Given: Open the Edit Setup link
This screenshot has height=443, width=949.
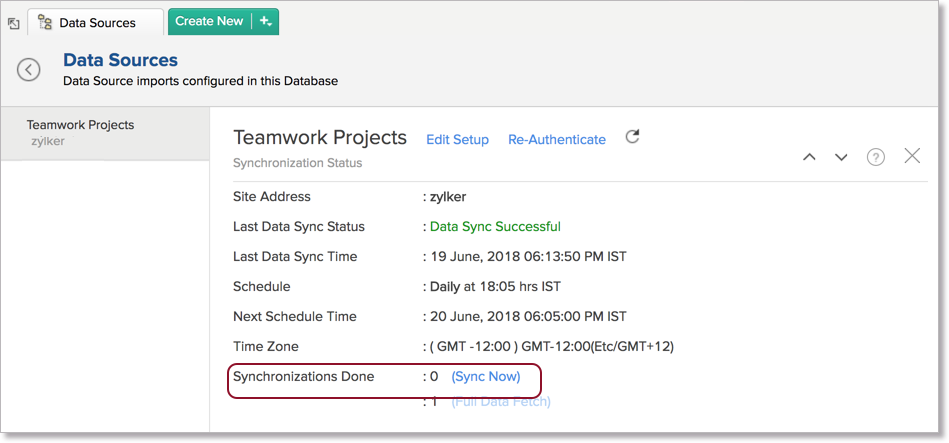Looking at the screenshot, I should tap(458, 140).
